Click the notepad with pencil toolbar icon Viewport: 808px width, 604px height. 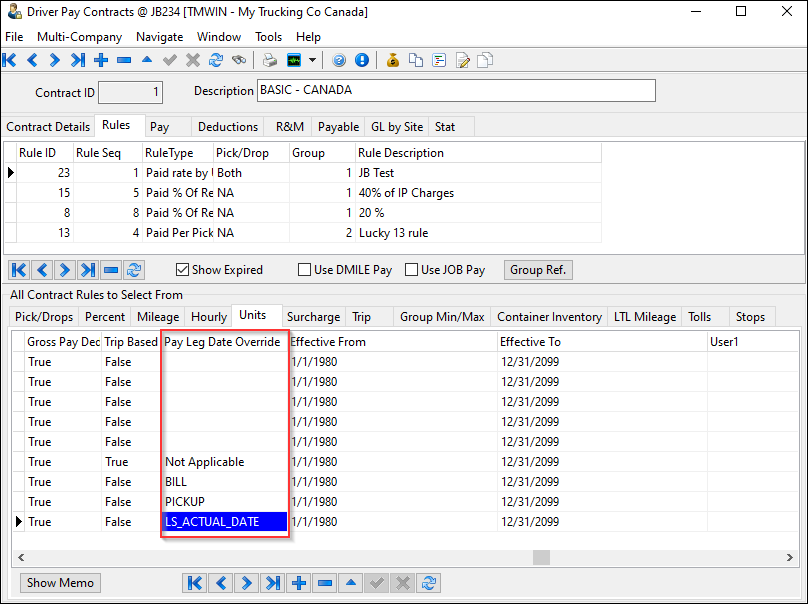click(x=462, y=60)
